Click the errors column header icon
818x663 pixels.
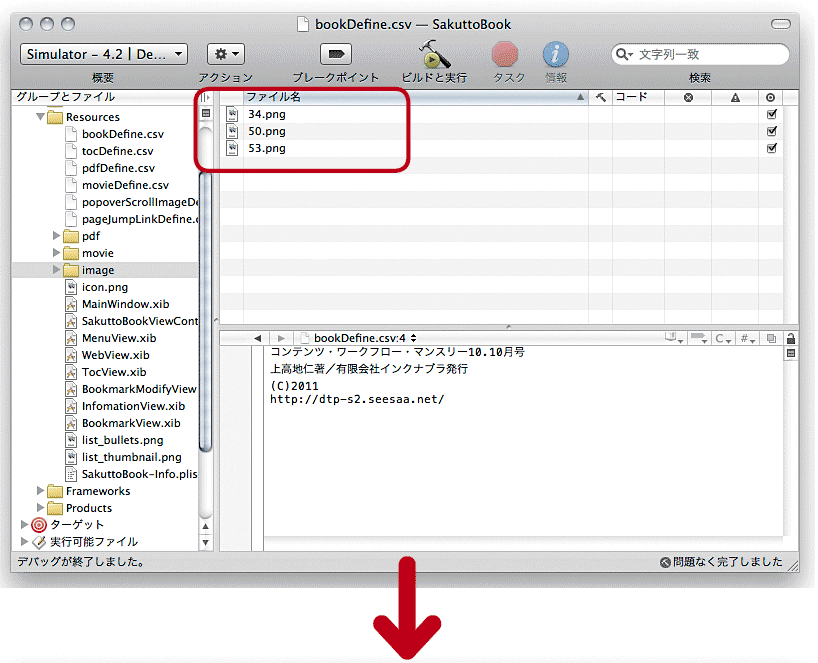point(688,98)
